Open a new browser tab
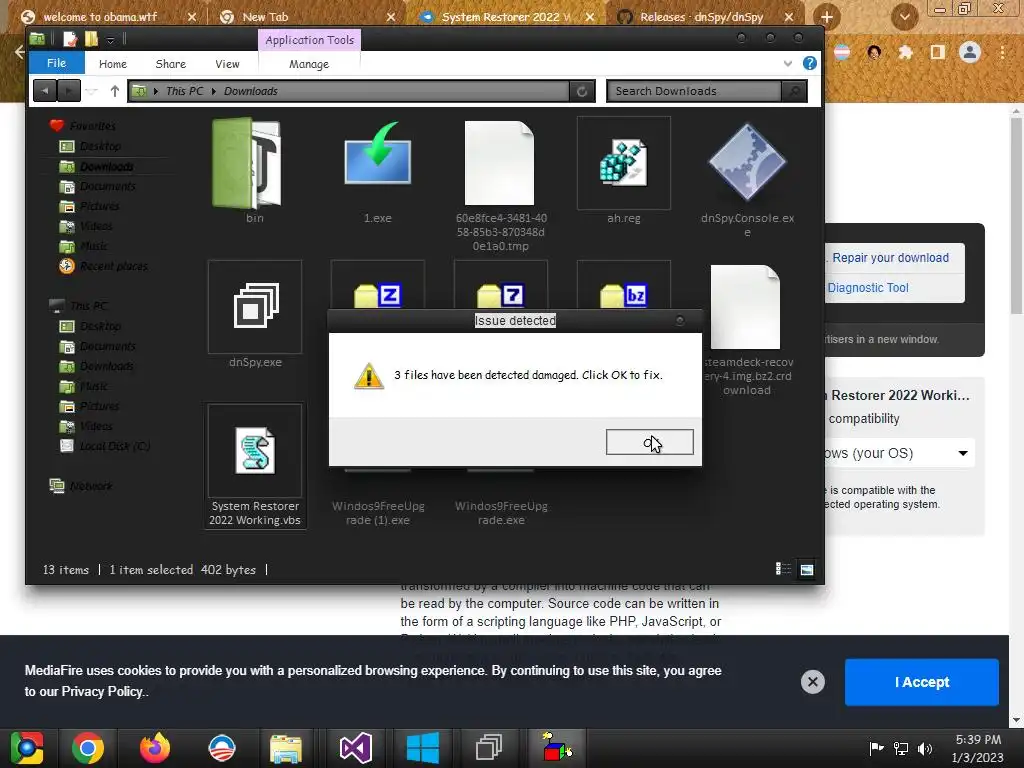 click(x=826, y=17)
